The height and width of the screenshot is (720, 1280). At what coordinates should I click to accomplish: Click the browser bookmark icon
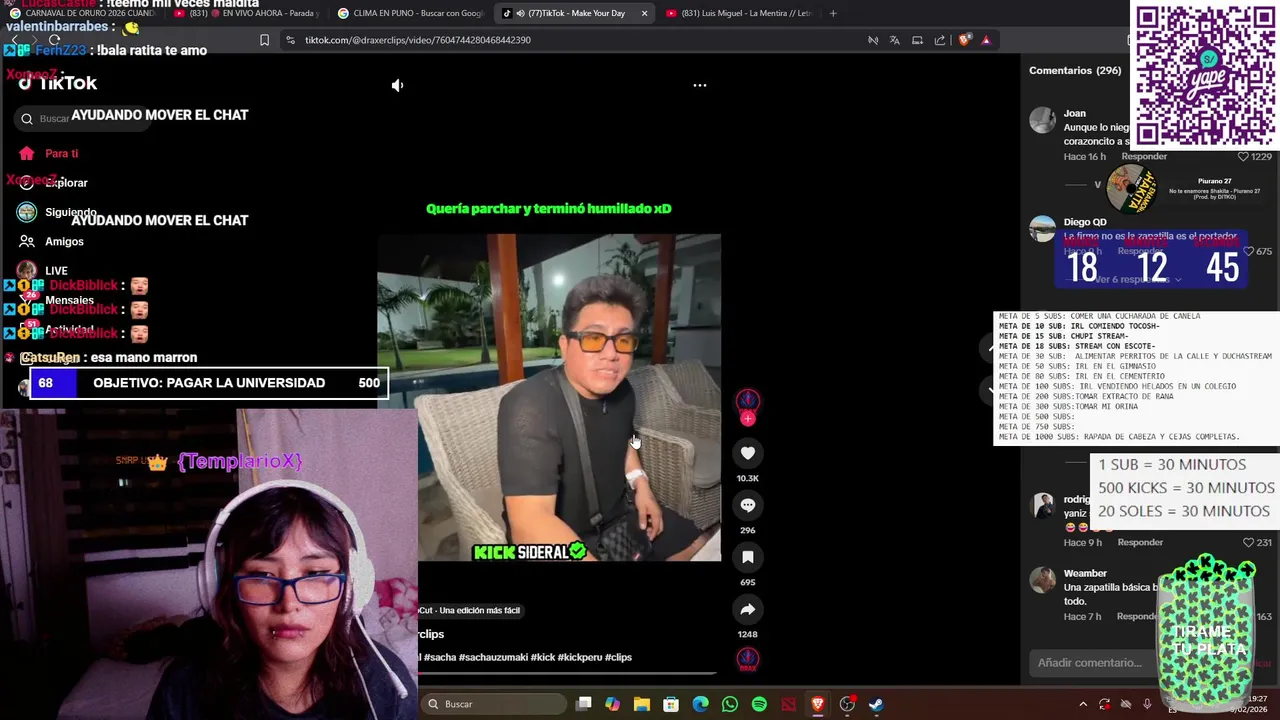264,40
